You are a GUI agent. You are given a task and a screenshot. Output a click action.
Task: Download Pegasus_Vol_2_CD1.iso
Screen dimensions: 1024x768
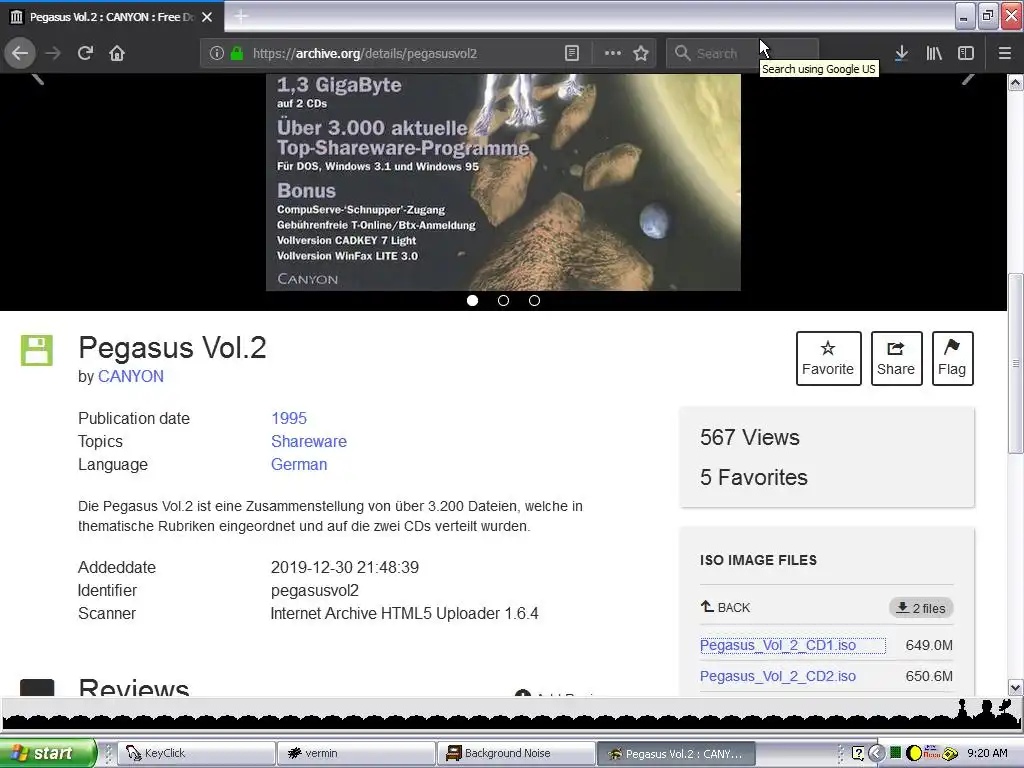pyautogui.click(x=778, y=645)
